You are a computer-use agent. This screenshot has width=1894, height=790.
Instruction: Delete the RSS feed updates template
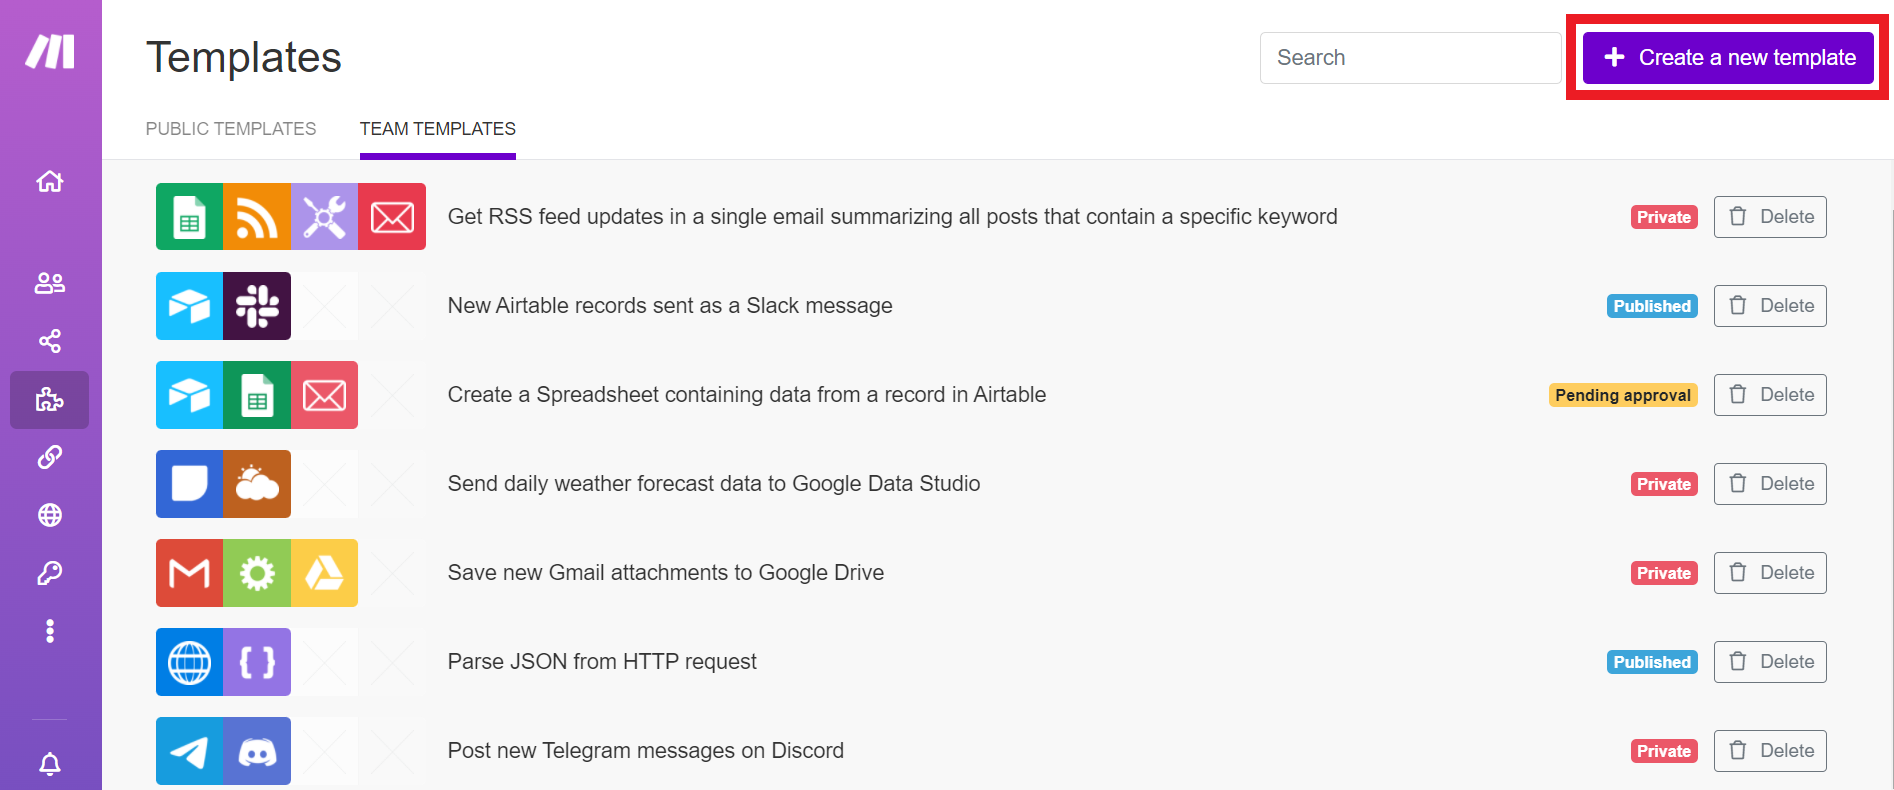1770,217
